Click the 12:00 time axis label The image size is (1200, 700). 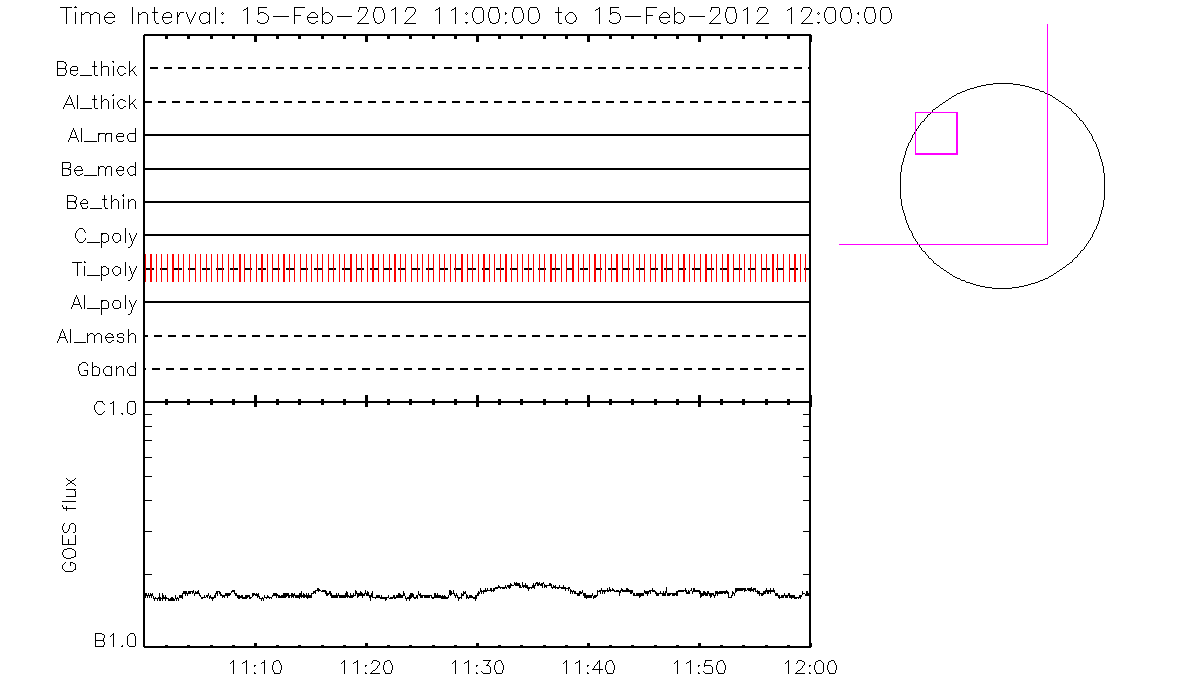tap(809, 667)
